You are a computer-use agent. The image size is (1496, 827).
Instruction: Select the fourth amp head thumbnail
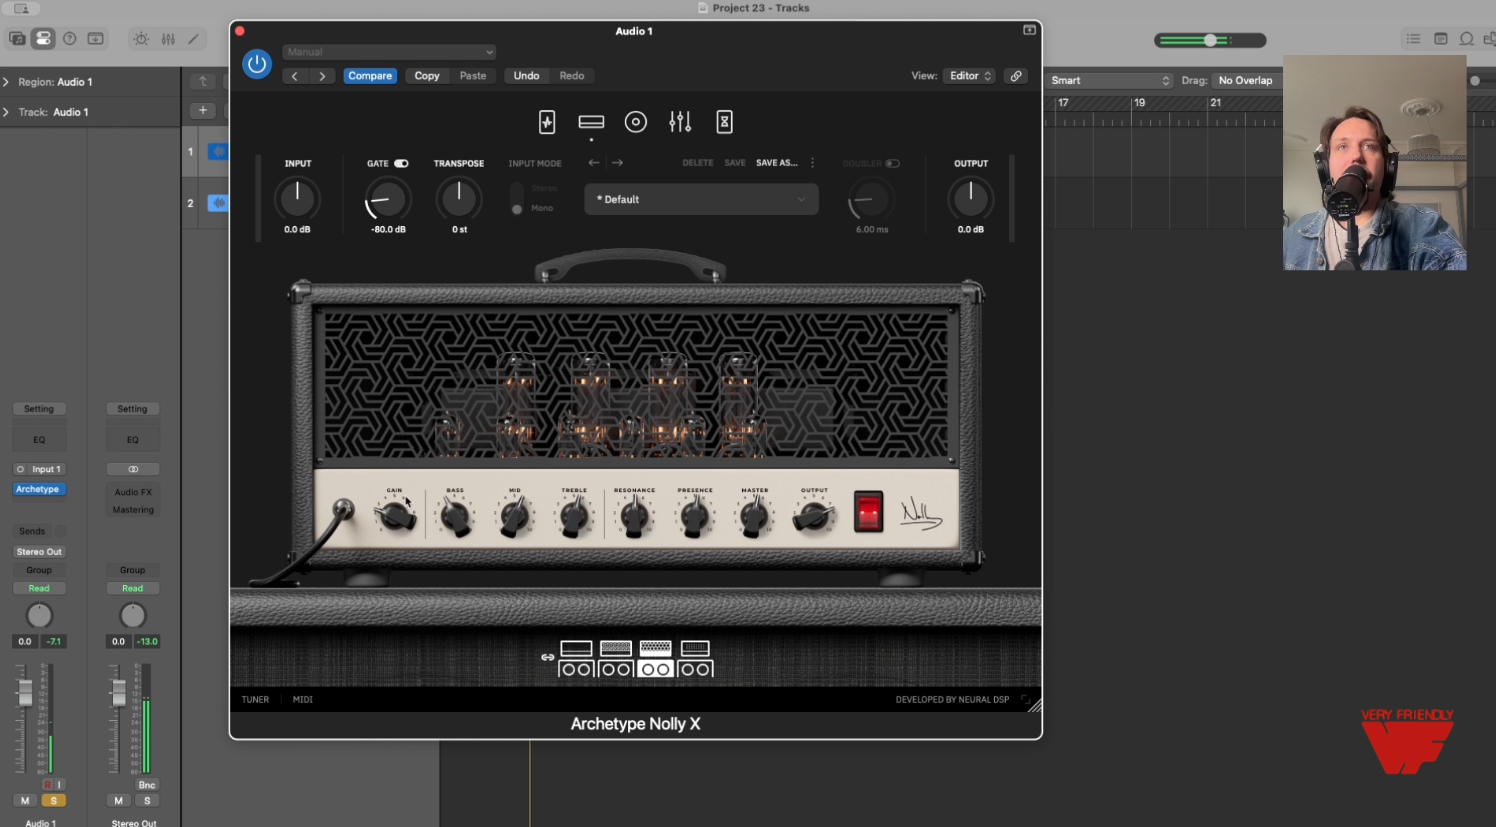[695, 659]
